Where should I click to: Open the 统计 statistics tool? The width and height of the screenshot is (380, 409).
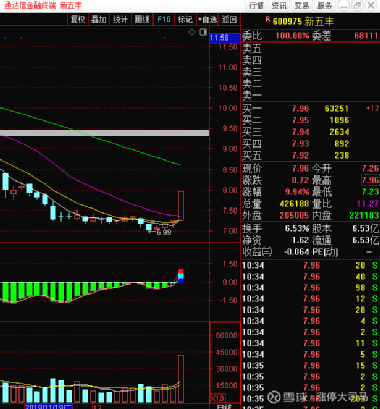tap(120, 19)
